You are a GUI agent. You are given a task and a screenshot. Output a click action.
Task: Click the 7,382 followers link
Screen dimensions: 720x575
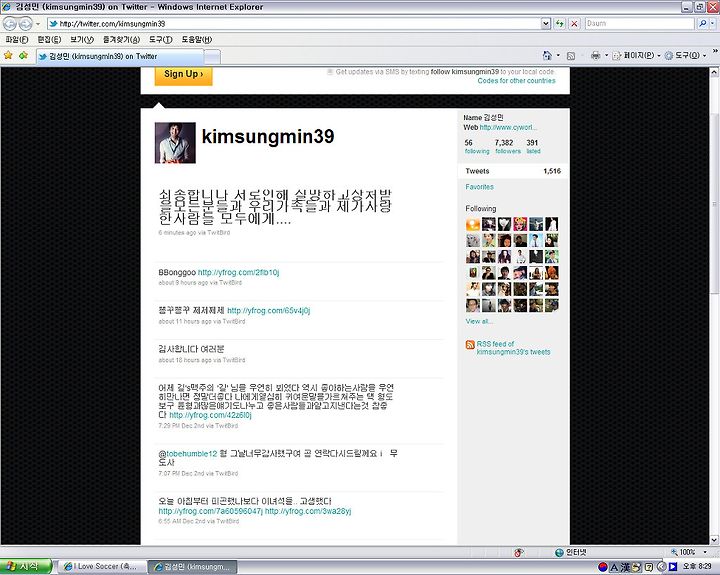coord(507,147)
